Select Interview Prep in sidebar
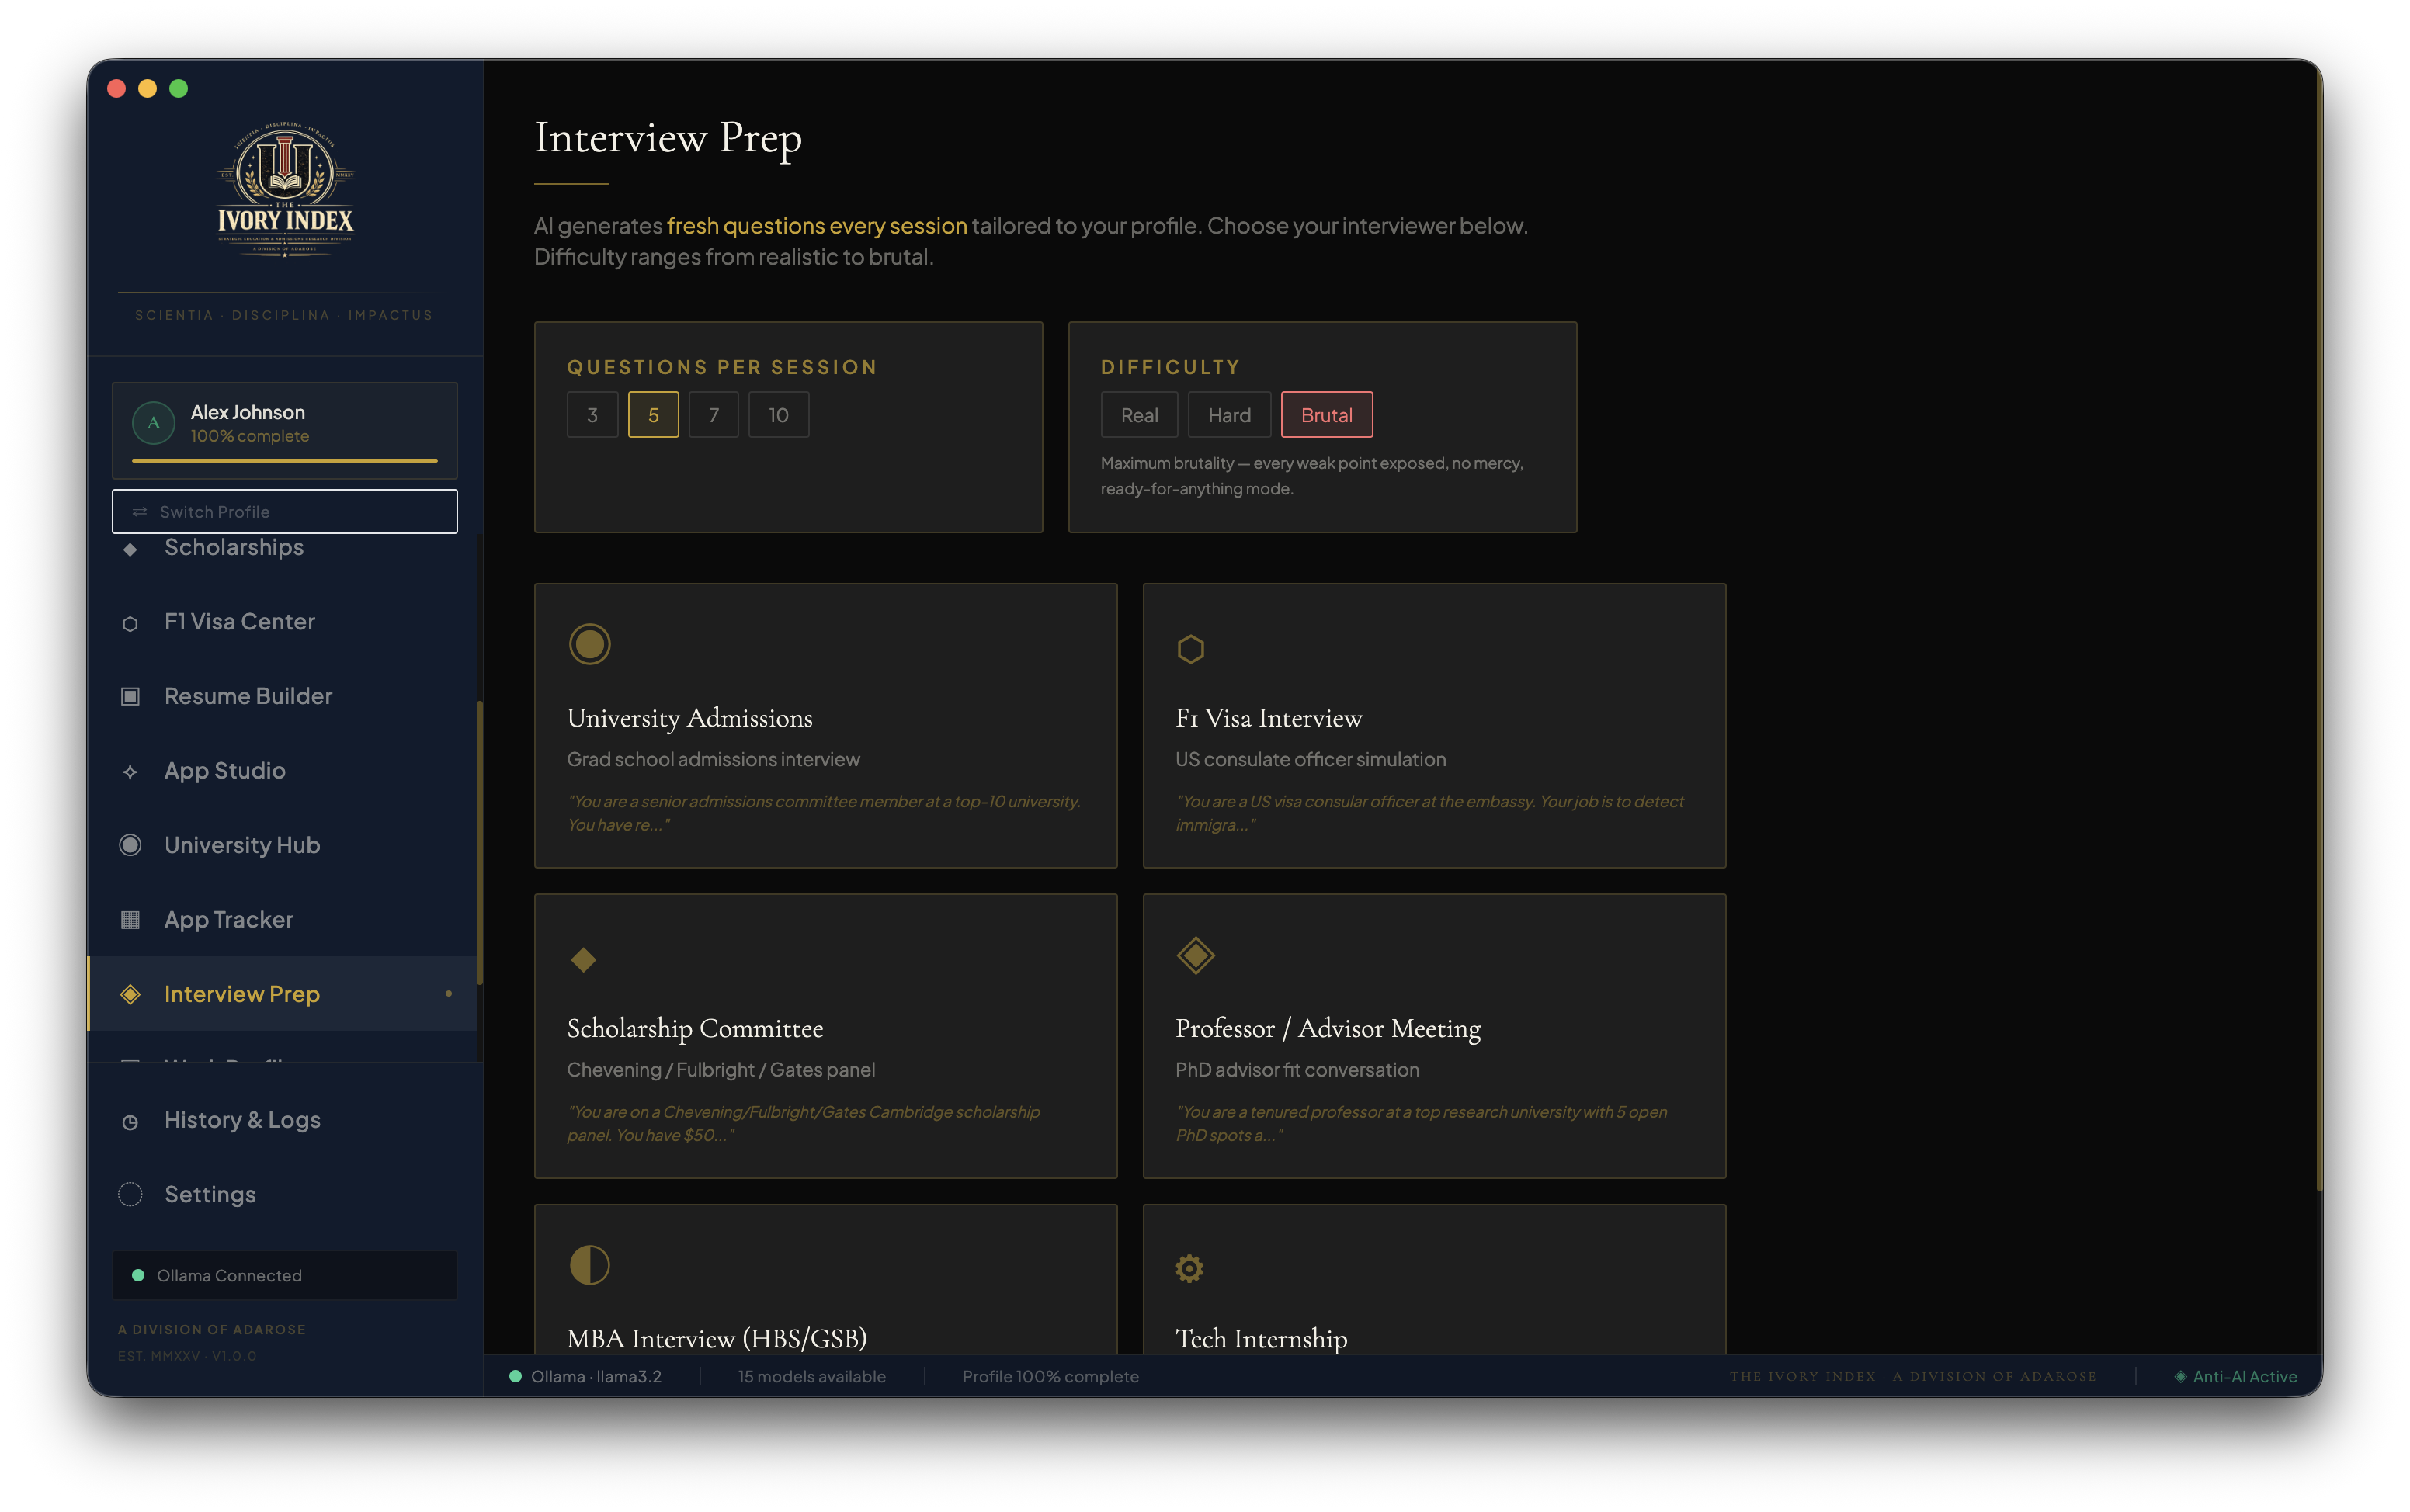 click(283, 994)
